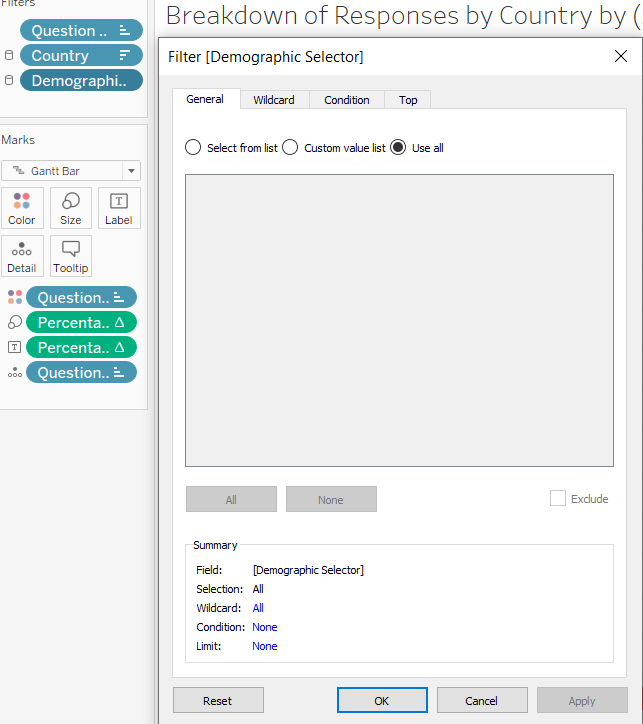
Task: Click the blue Condition None link in Summary
Action: [x=265, y=627]
